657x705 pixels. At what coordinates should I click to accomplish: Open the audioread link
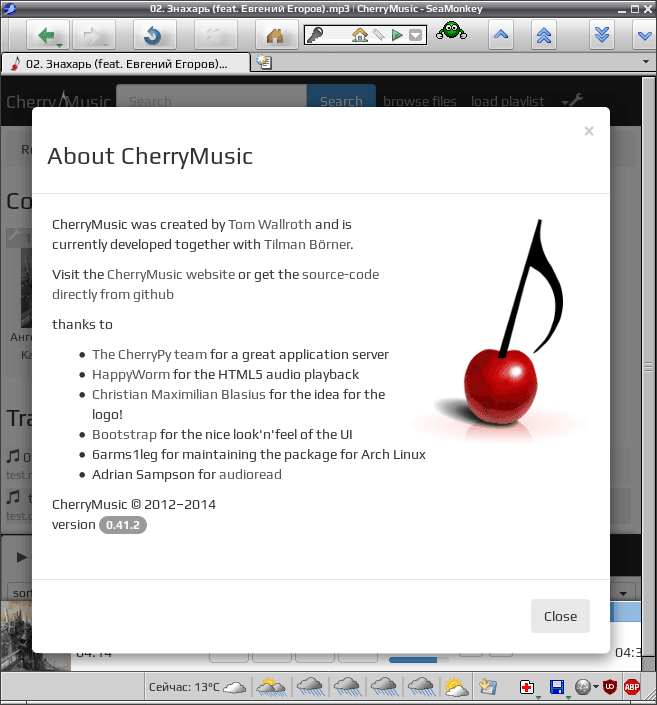tap(250, 474)
